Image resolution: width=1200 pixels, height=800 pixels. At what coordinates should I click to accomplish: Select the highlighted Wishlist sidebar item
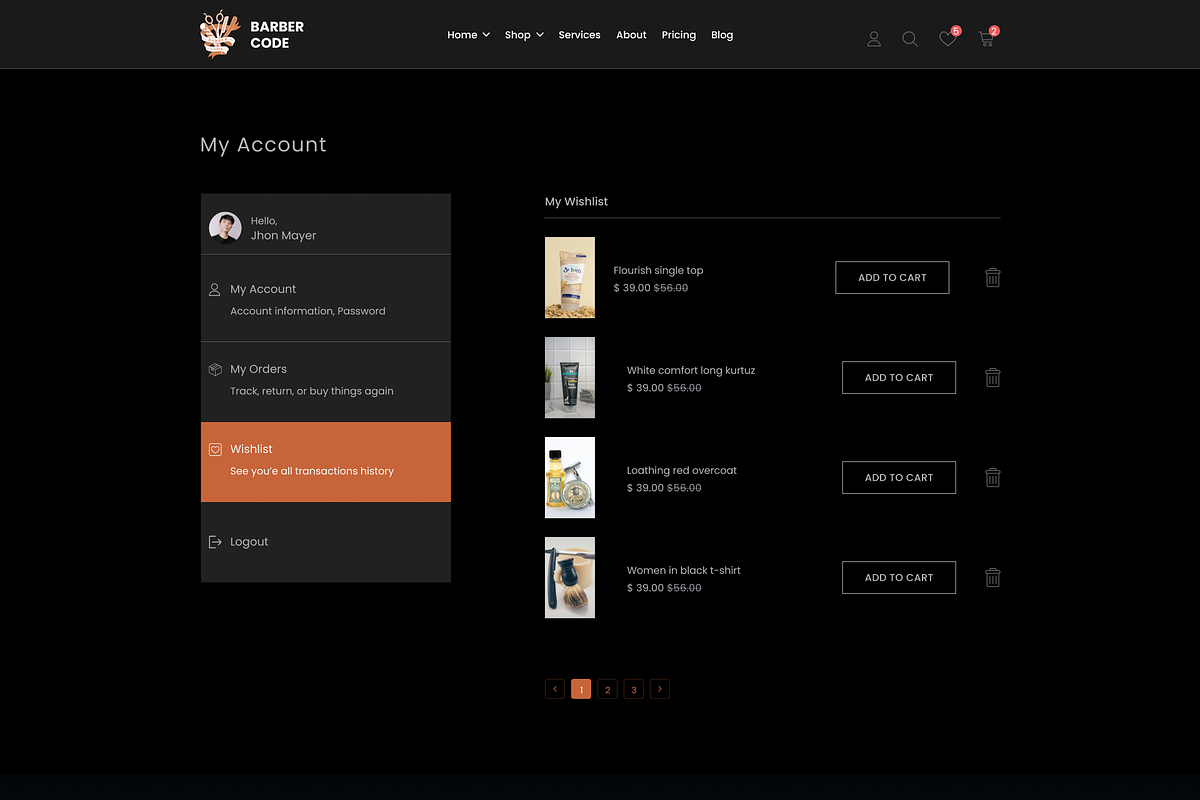[x=326, y=462]
